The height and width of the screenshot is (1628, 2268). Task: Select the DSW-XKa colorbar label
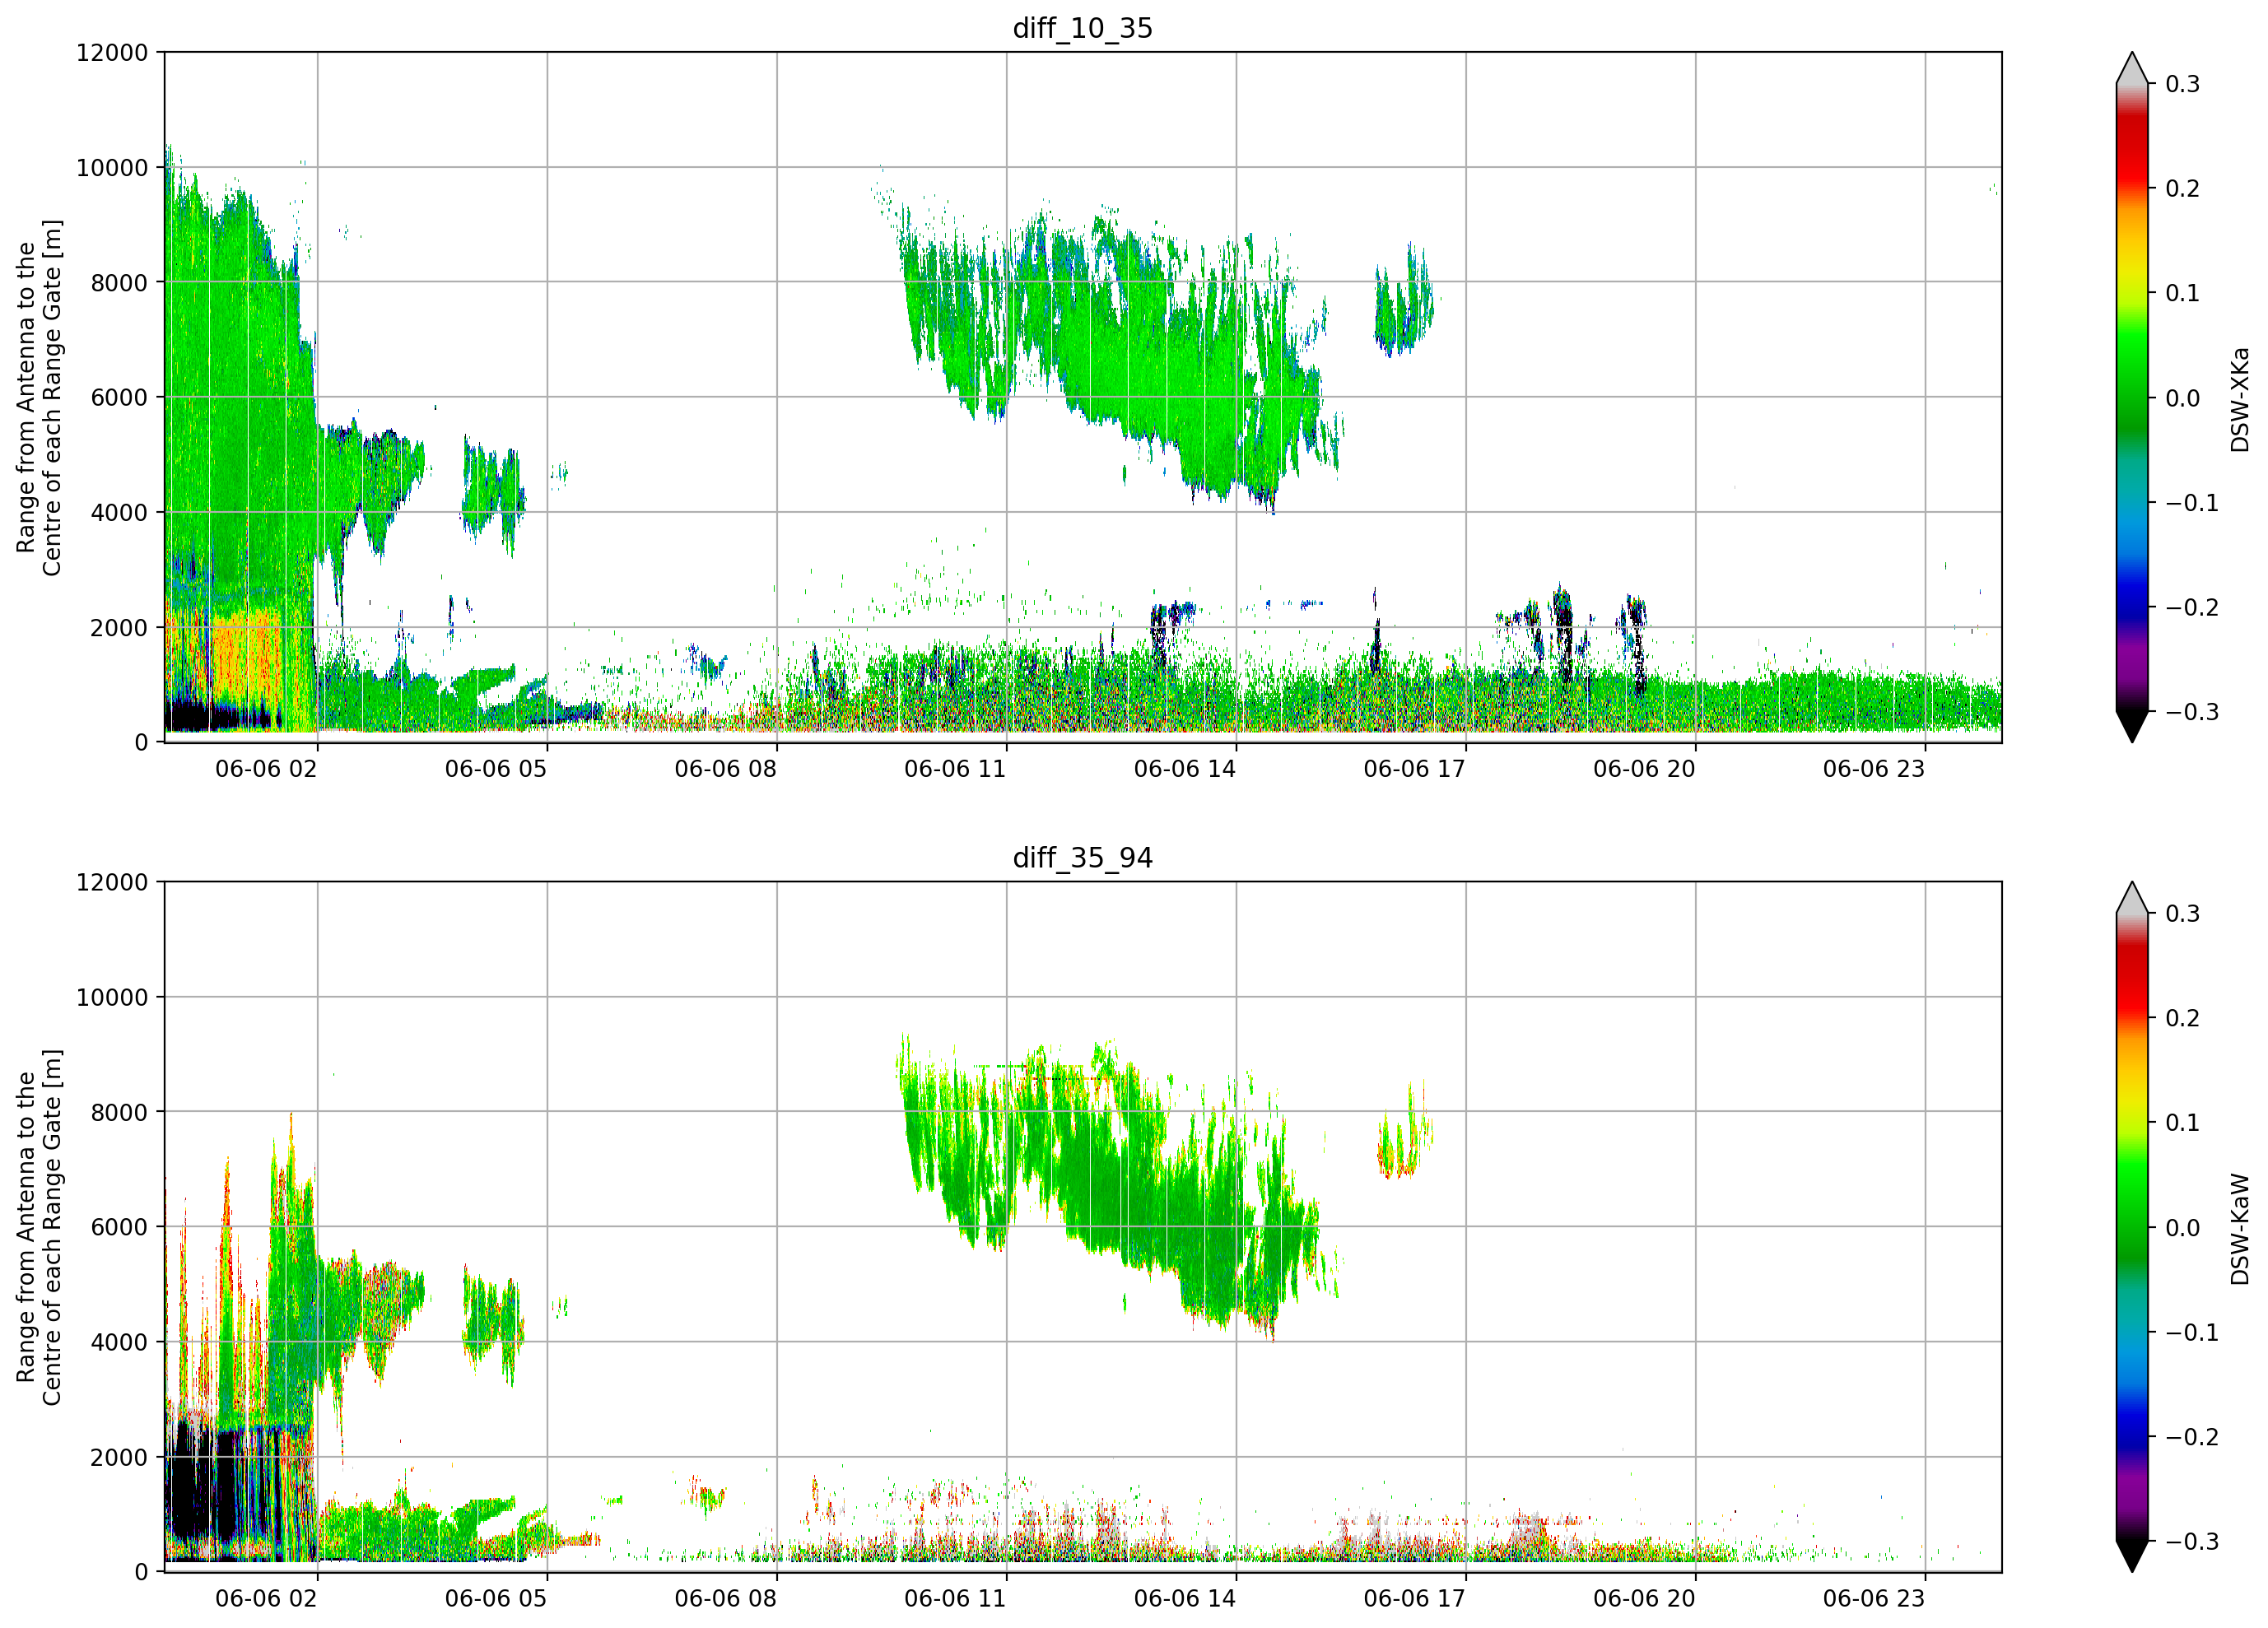click(x=2239, y=399)
